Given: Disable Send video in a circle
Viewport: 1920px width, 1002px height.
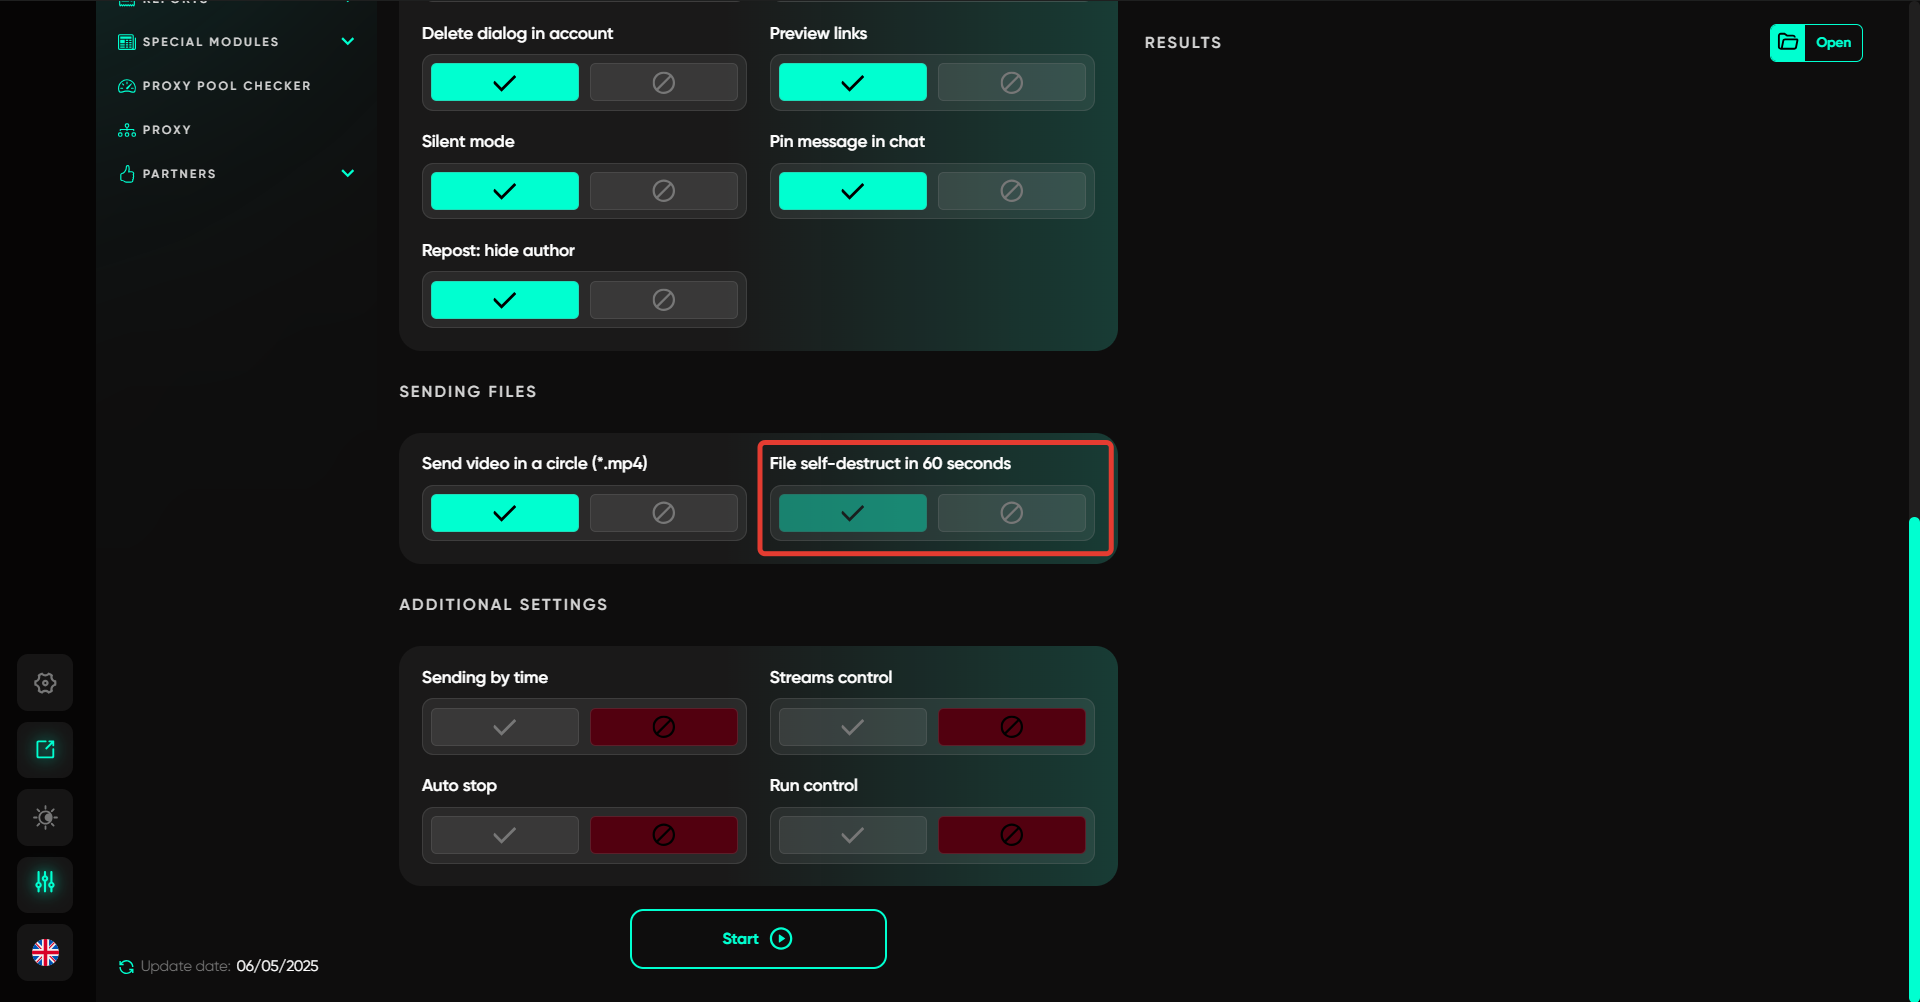Looking at the screenshot, I should (x=663, y=513).
